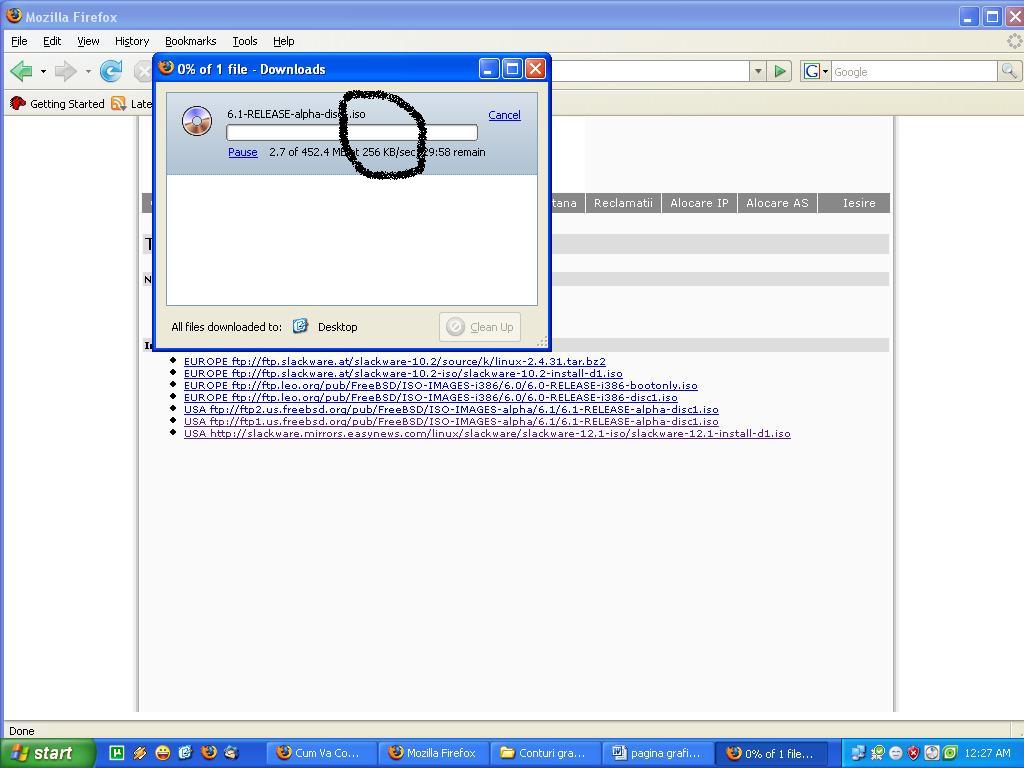This screenshot has width=1024, height=768.
Task: Cancel the ISO download
Action: [x=504, y=115]
